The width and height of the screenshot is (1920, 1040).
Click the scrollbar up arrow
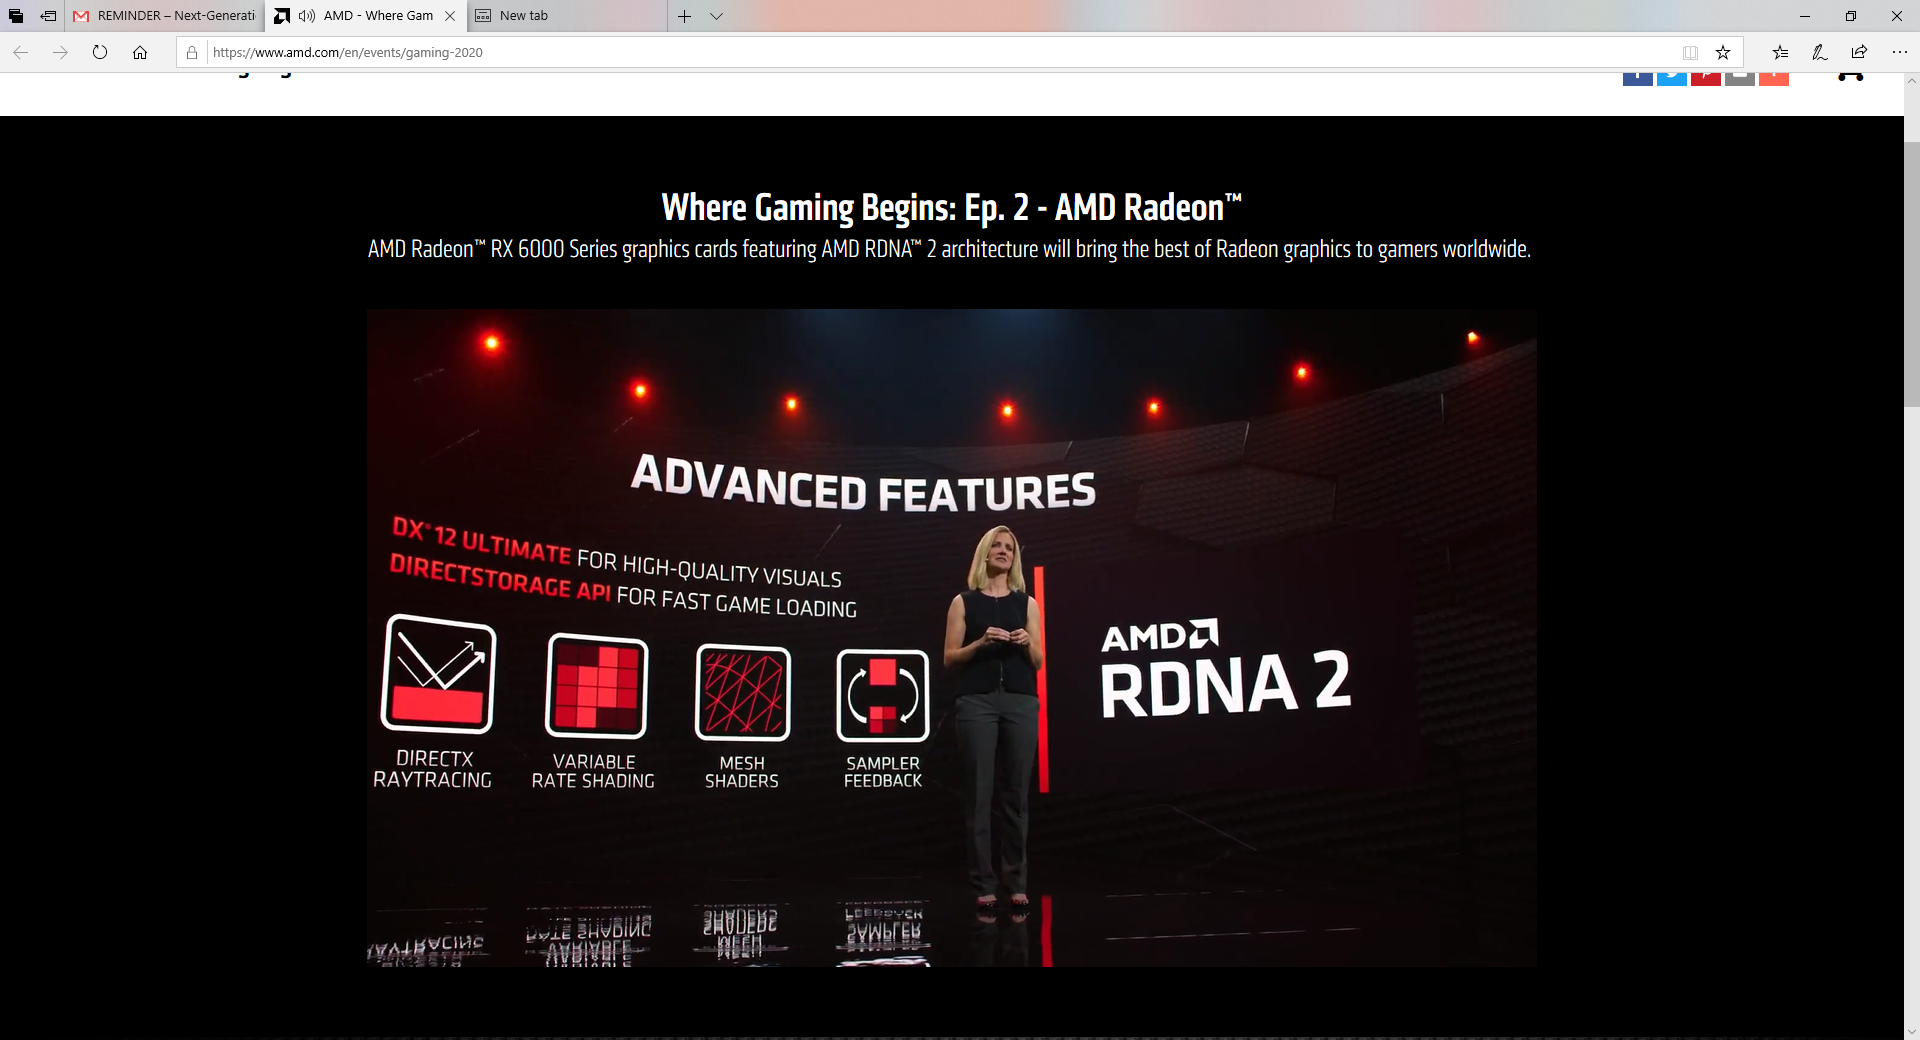[x=1912, y=81]
